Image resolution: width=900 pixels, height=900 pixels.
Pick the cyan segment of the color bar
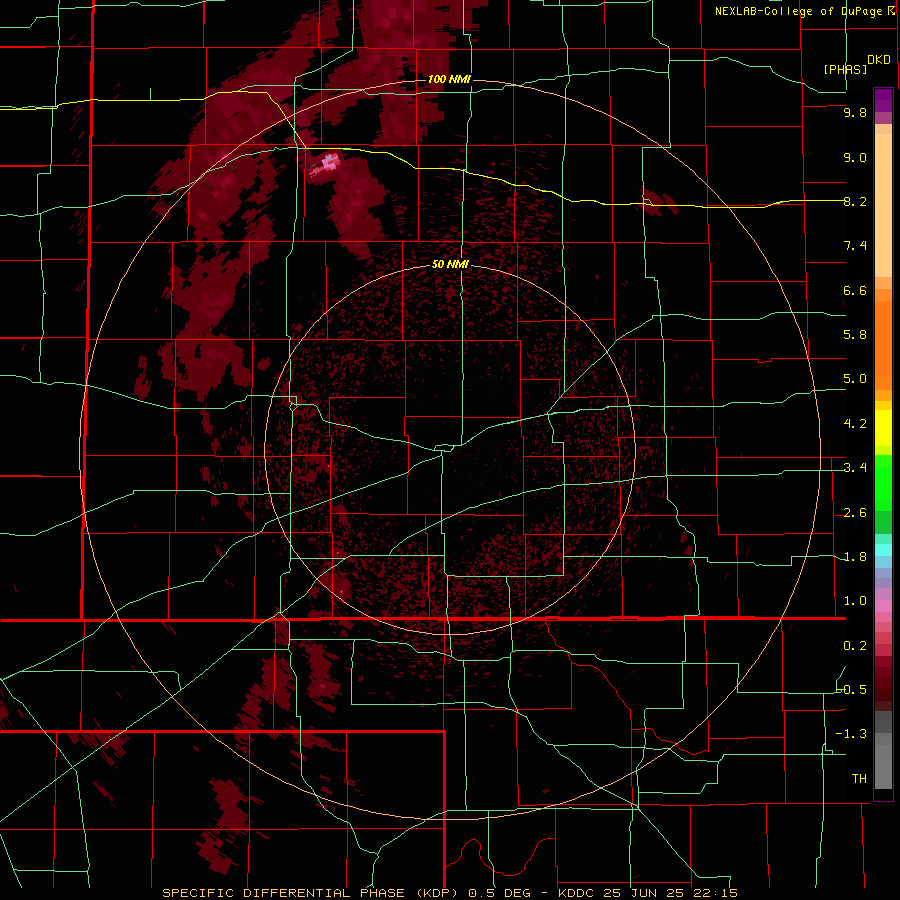coord(883,550)
